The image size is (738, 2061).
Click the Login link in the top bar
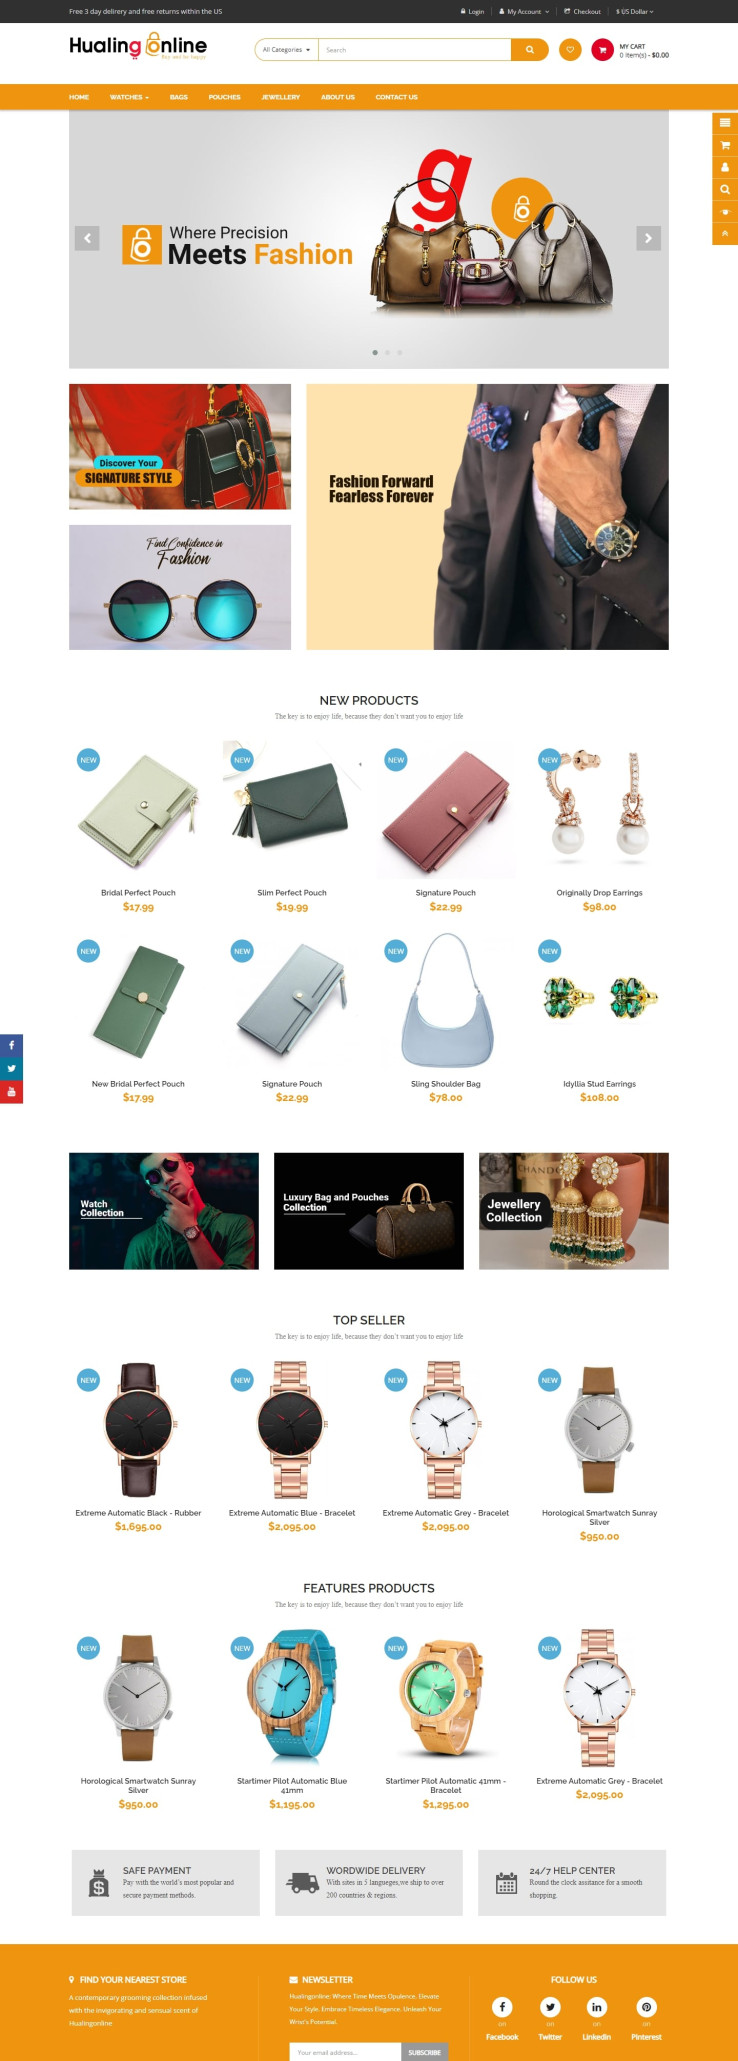tap(472, 12)
